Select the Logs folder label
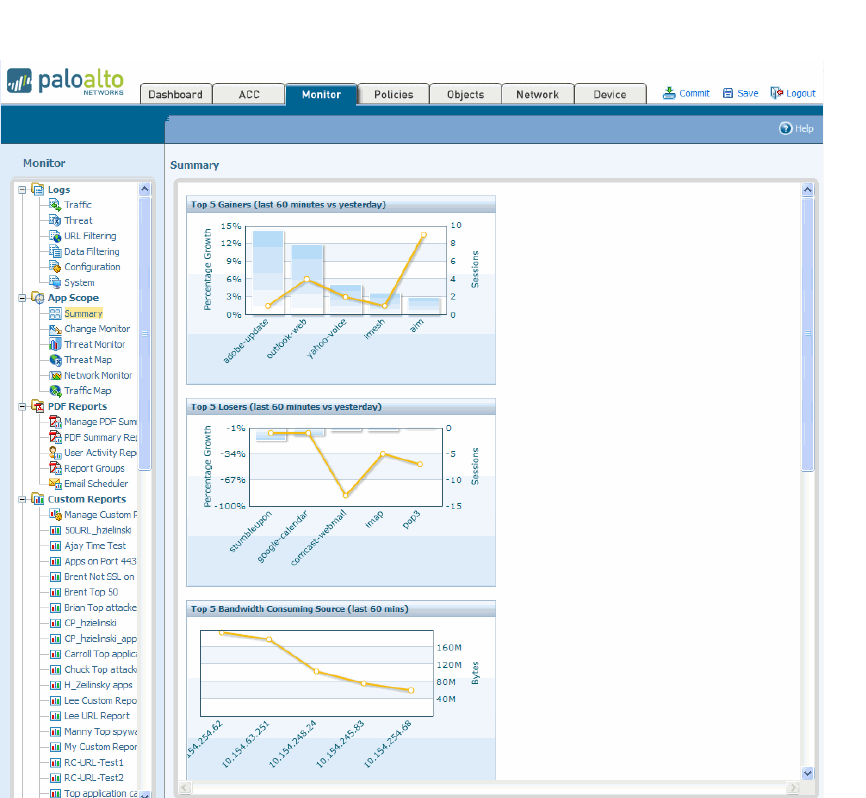866x798 pixels. point(59,190)
